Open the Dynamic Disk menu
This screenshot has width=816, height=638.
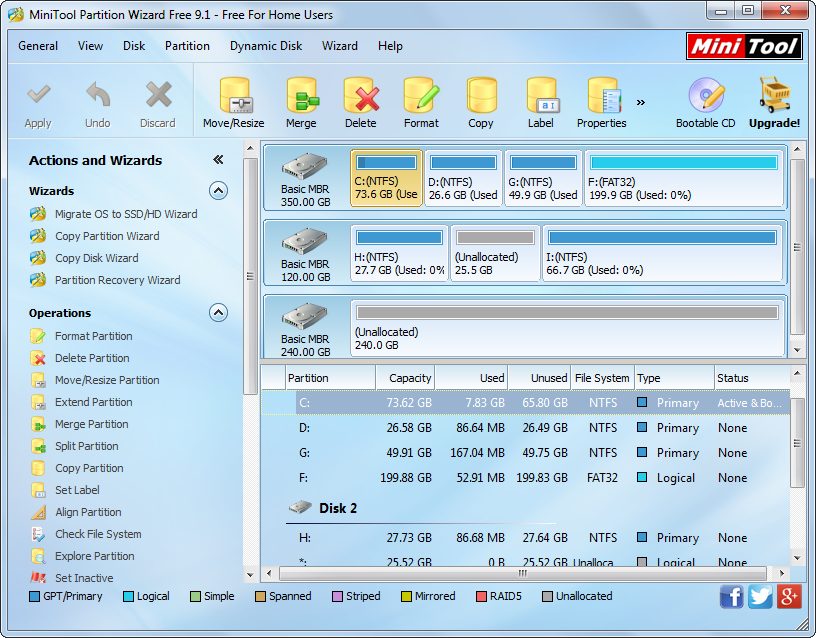click(266, 46)
